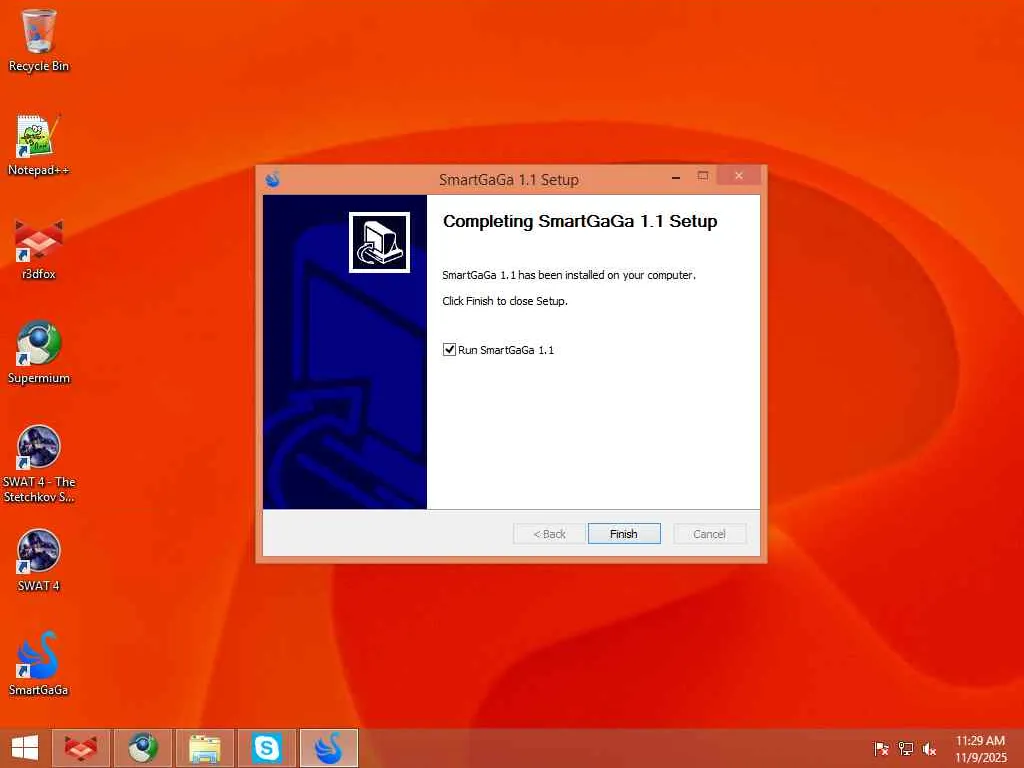Screen dimensions: 1024x768
Task: Click the installer computer graphic icon
Action: tap(379, 242)
